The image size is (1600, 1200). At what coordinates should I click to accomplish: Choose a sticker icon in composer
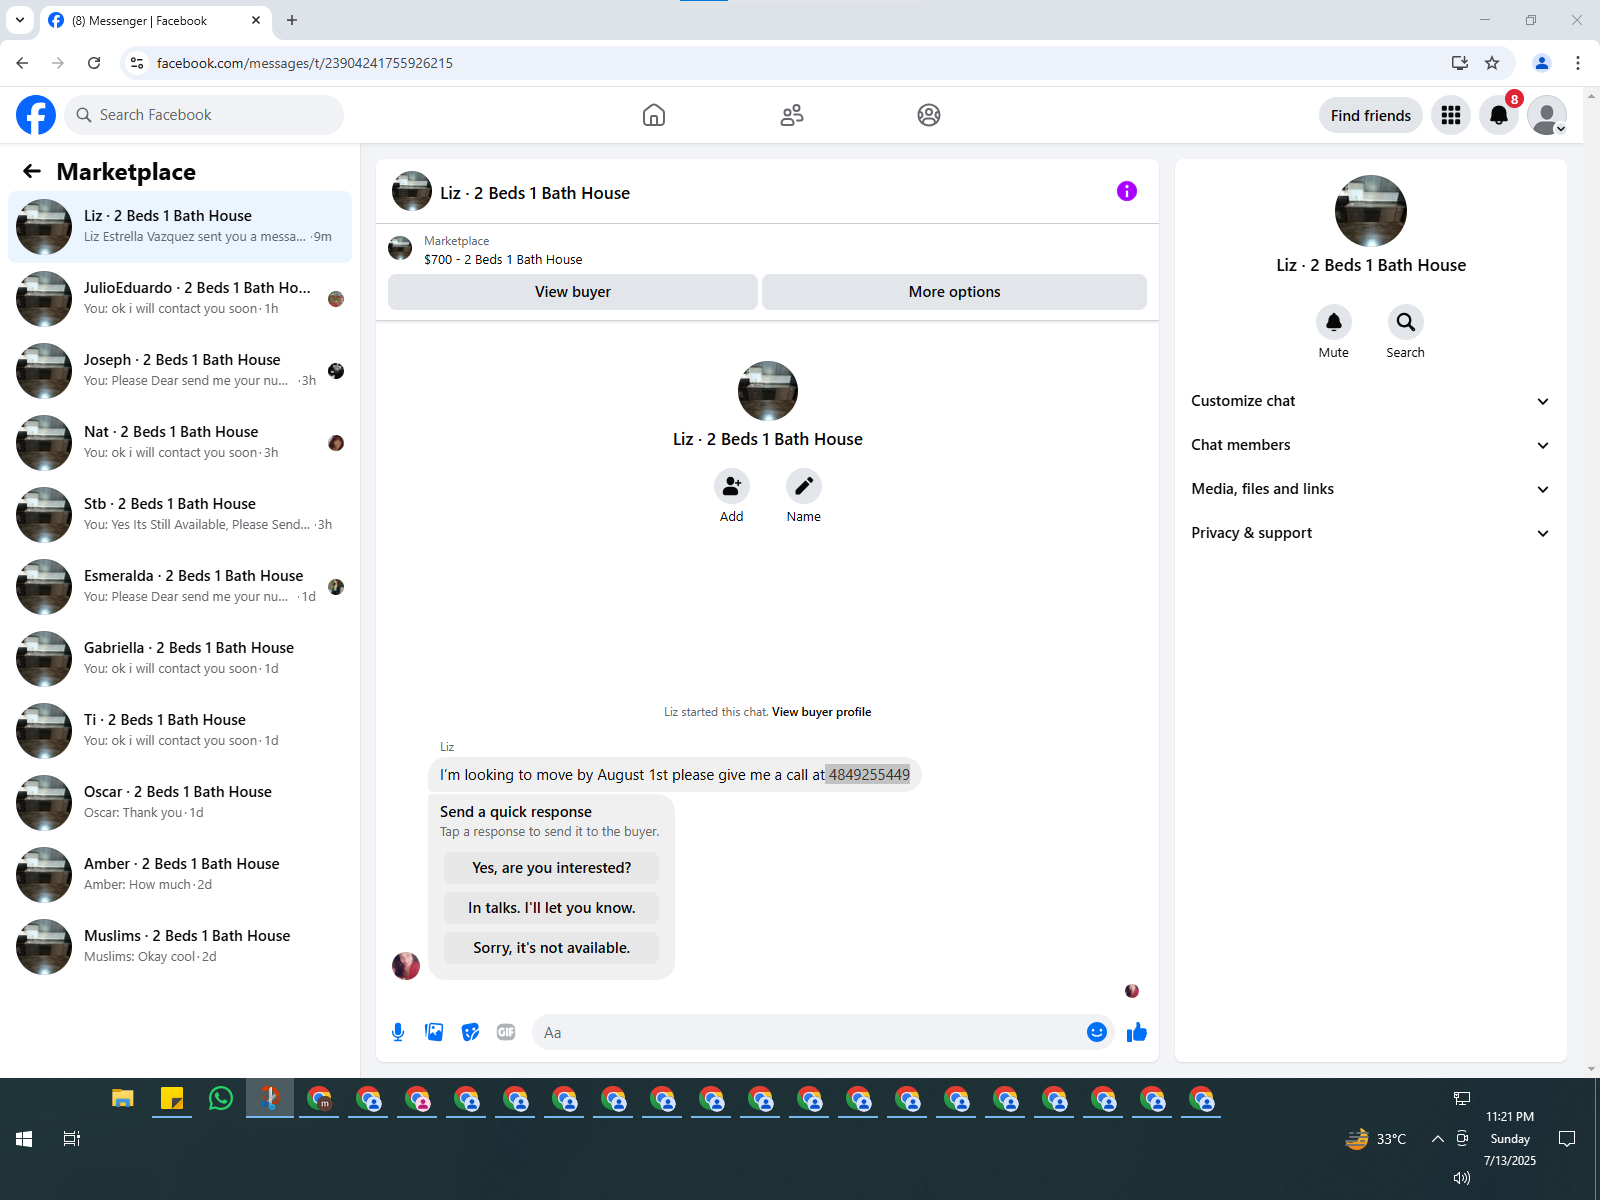coord(470,1032)
